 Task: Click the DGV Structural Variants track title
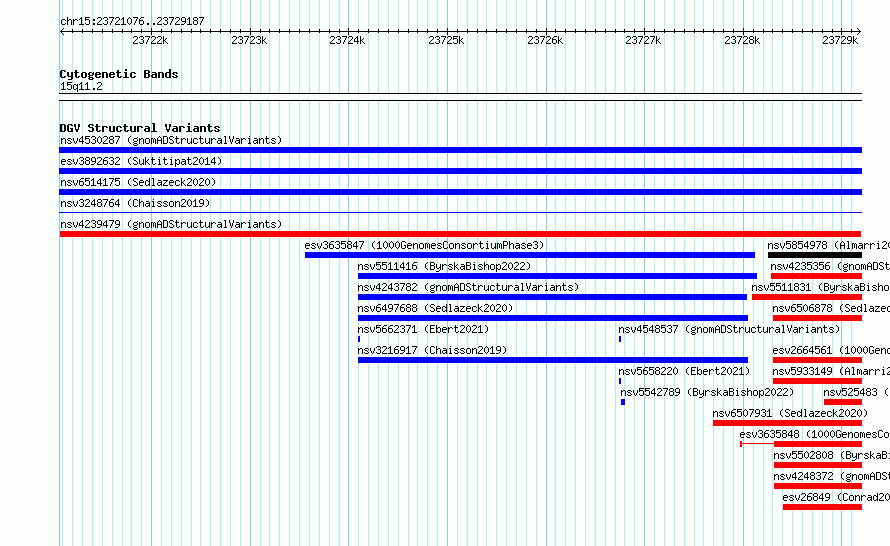140,128
